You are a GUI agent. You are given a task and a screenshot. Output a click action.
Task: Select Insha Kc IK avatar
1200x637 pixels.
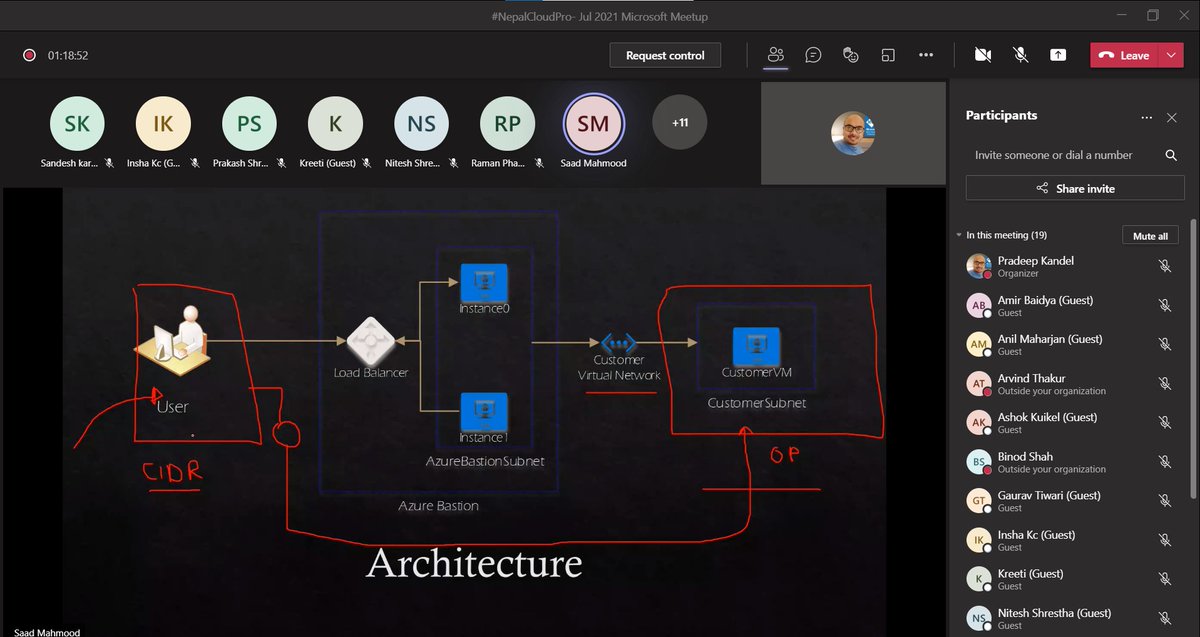(x=163, y=123)
